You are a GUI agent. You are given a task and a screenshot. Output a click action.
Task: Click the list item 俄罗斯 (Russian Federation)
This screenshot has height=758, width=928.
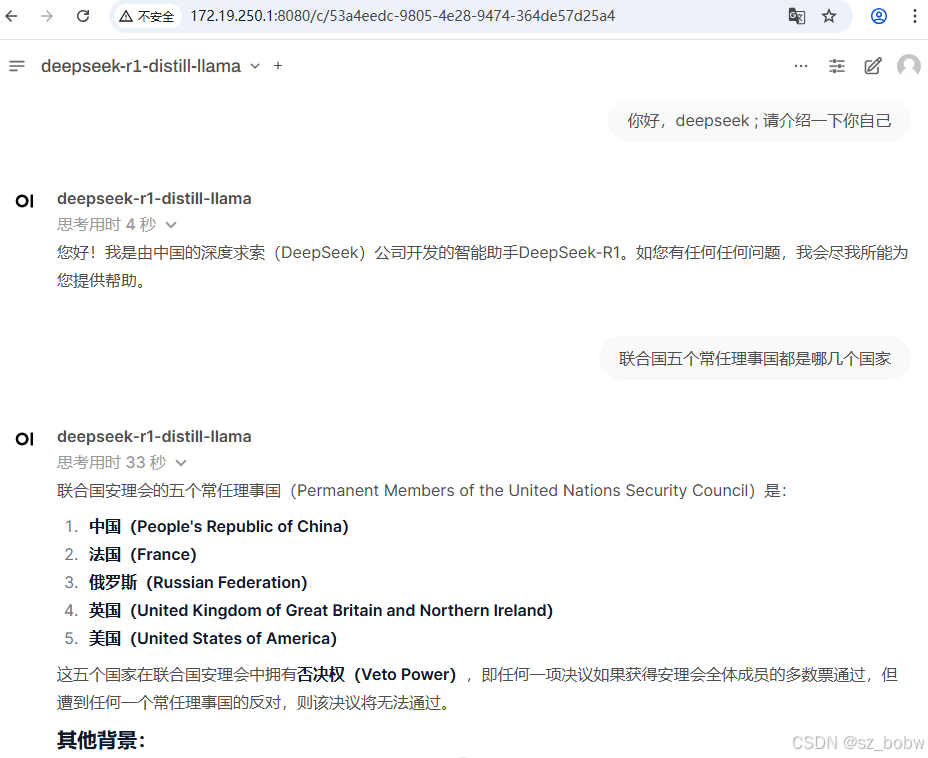[198, 582]
